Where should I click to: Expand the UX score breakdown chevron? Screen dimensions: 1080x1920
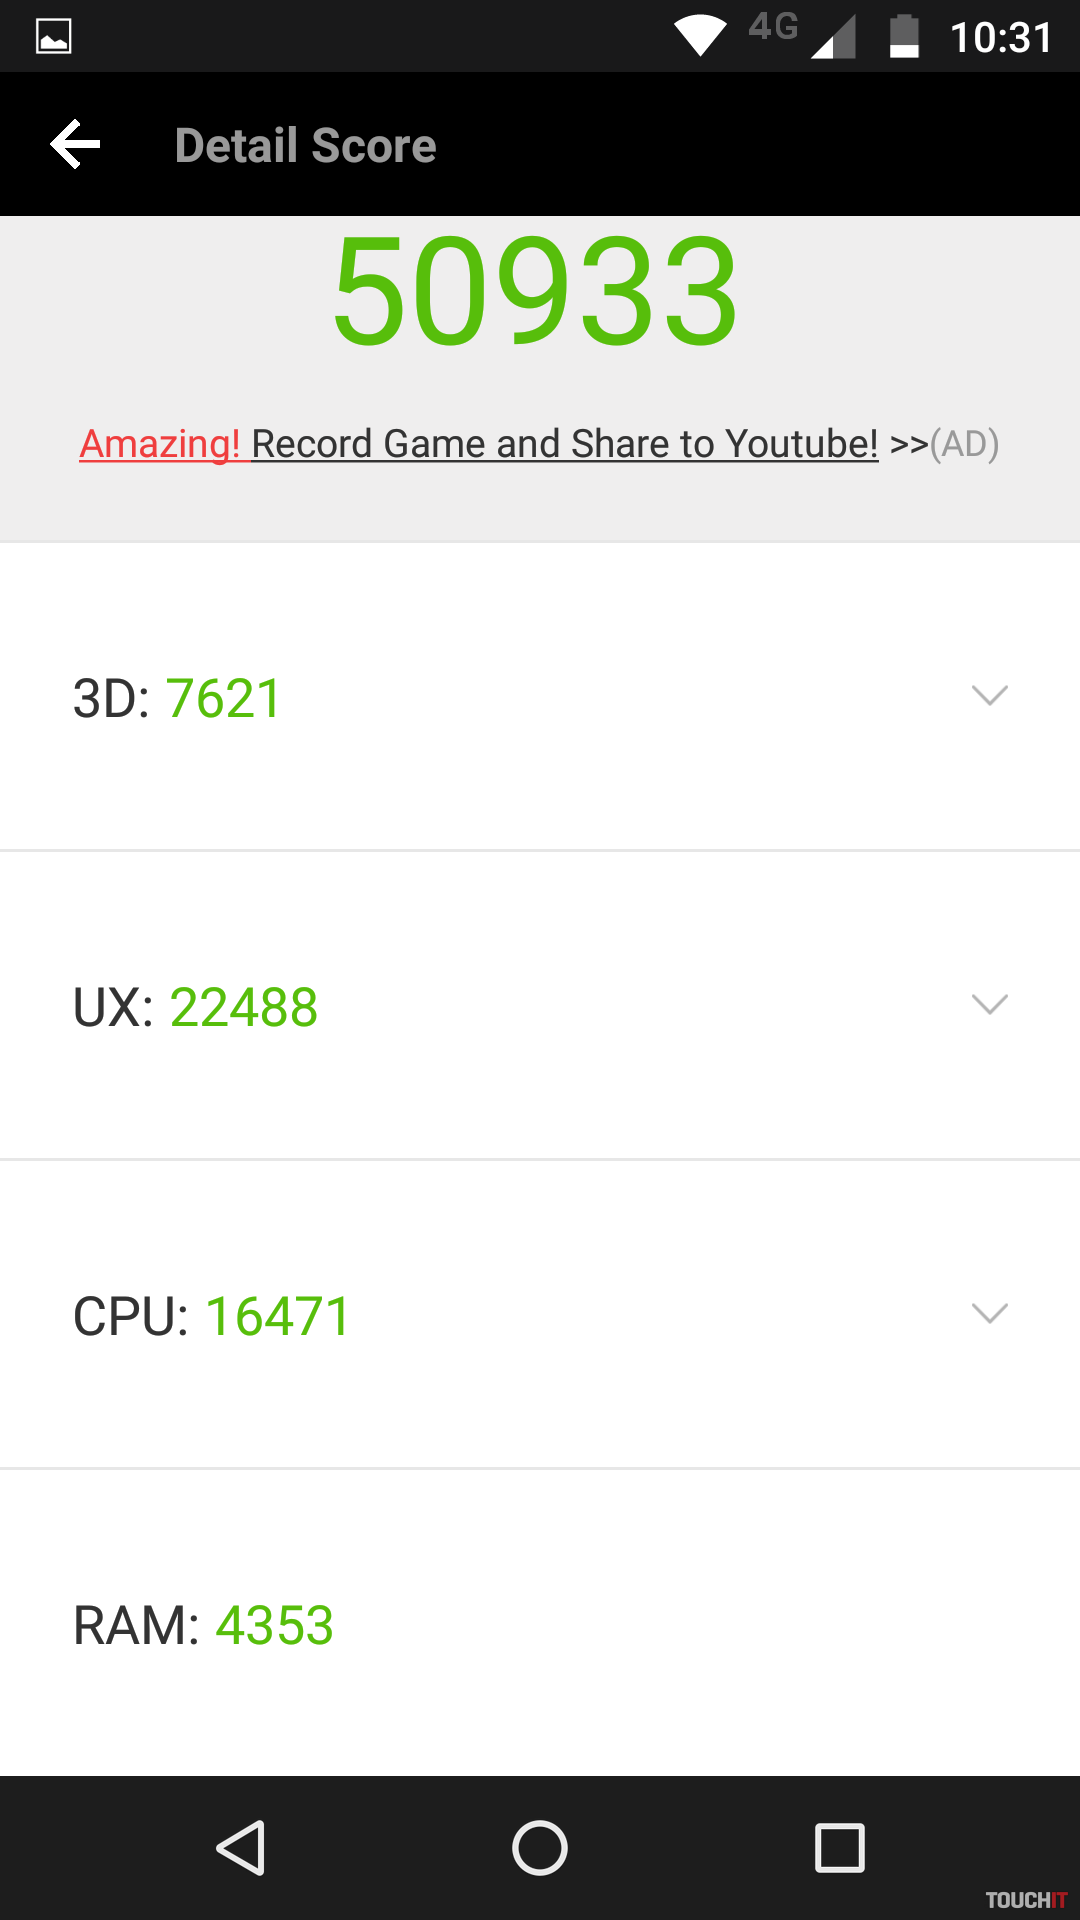pyautogui.click(x=989, y=1004)
